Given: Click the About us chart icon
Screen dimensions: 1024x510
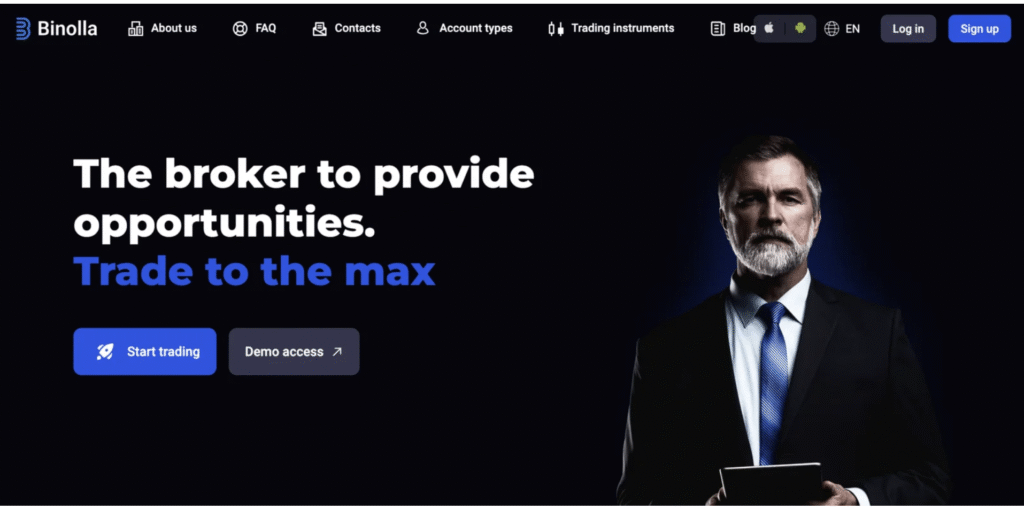Looking at the screenshot, I should (136, 29).
